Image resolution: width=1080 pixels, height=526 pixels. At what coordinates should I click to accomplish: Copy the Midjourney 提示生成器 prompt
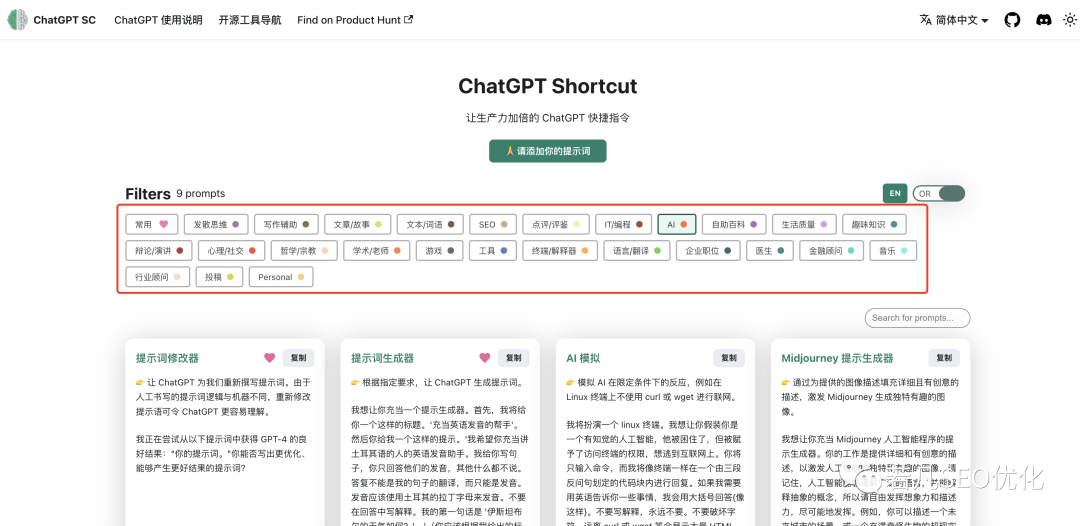coord(944,358)
